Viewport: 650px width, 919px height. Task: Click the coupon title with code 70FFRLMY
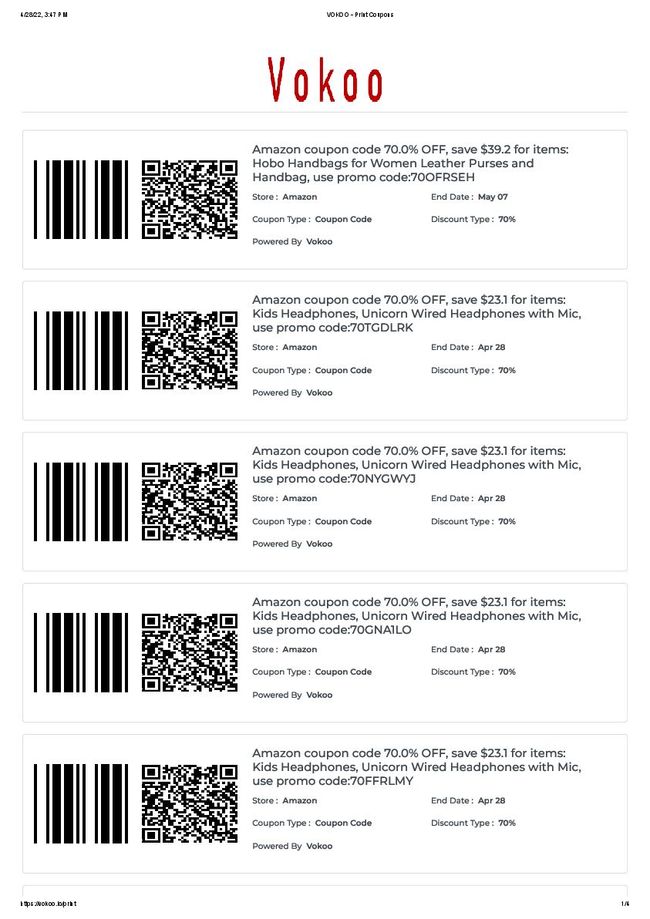click(x=416, y=767)
